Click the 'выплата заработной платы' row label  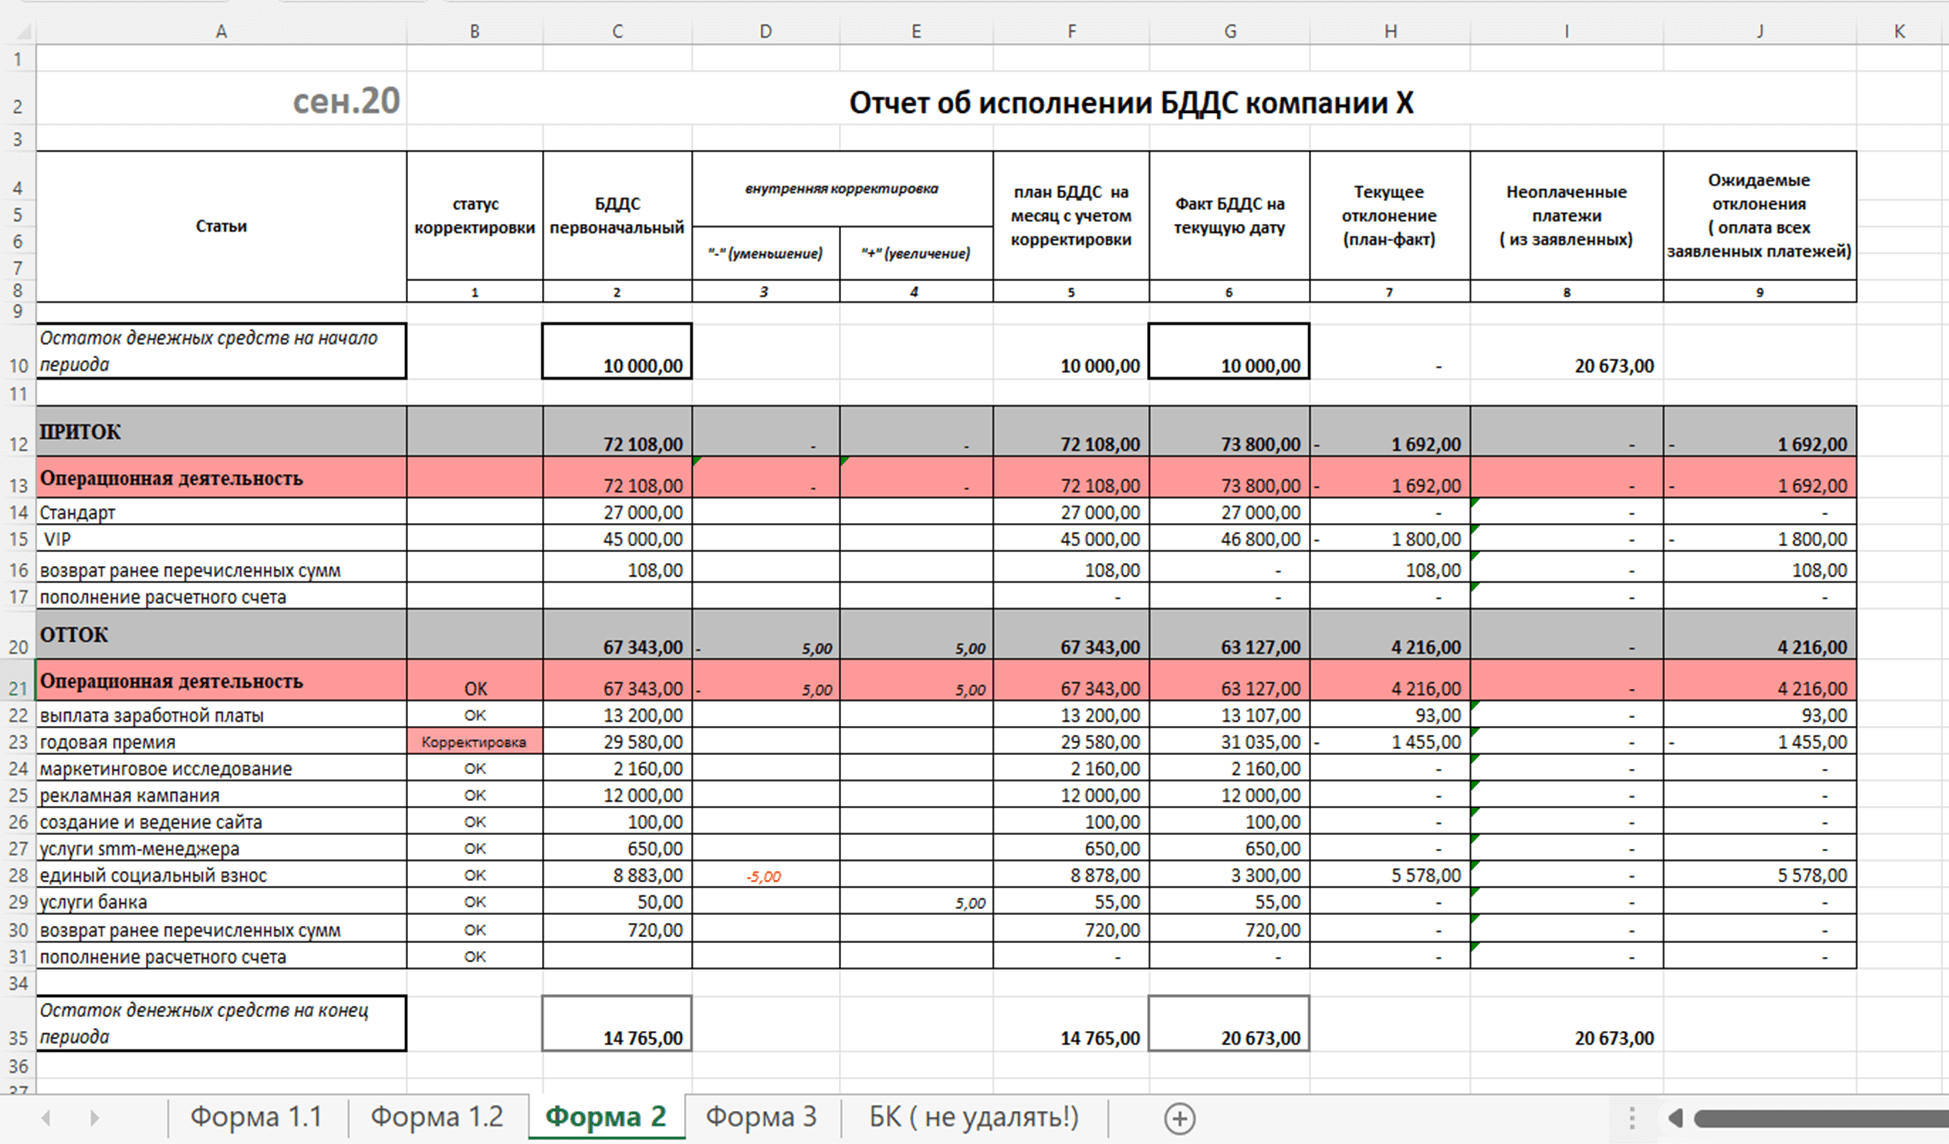pyautogui.click(x=221, y=715)
